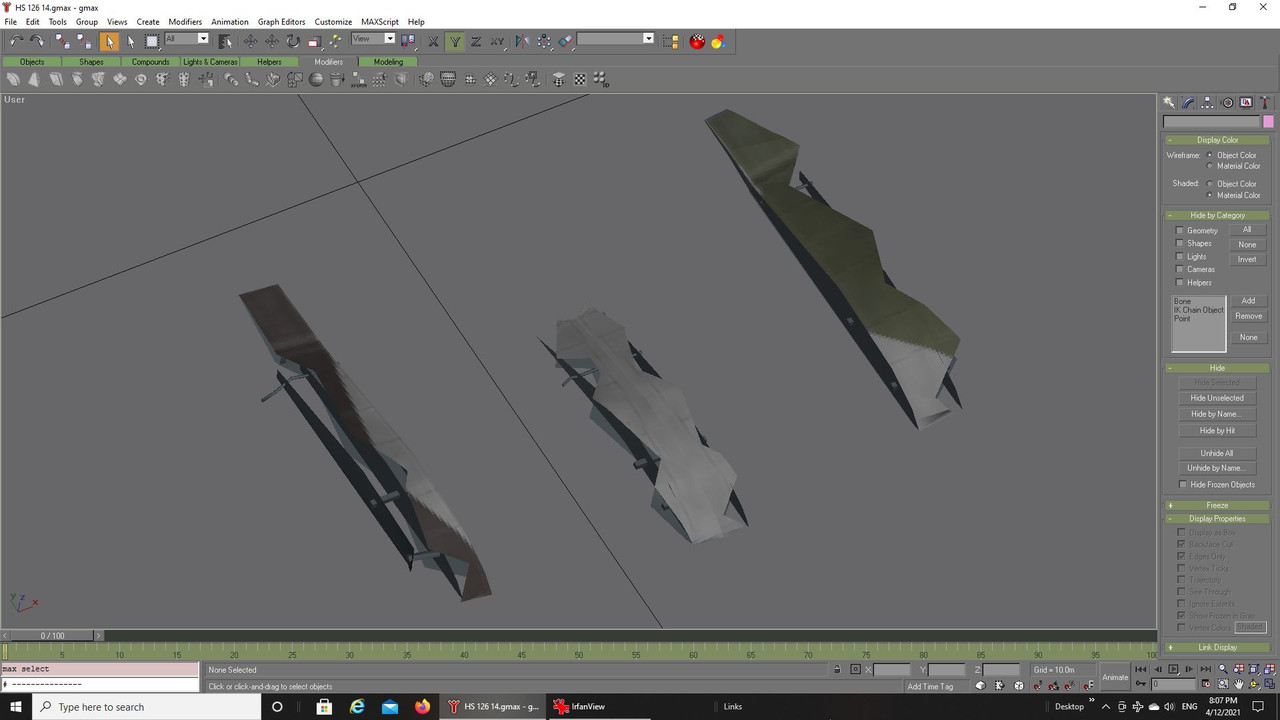Open the Hierarchy command panel tab
1280x720 pixels.
pos(1207,103)
